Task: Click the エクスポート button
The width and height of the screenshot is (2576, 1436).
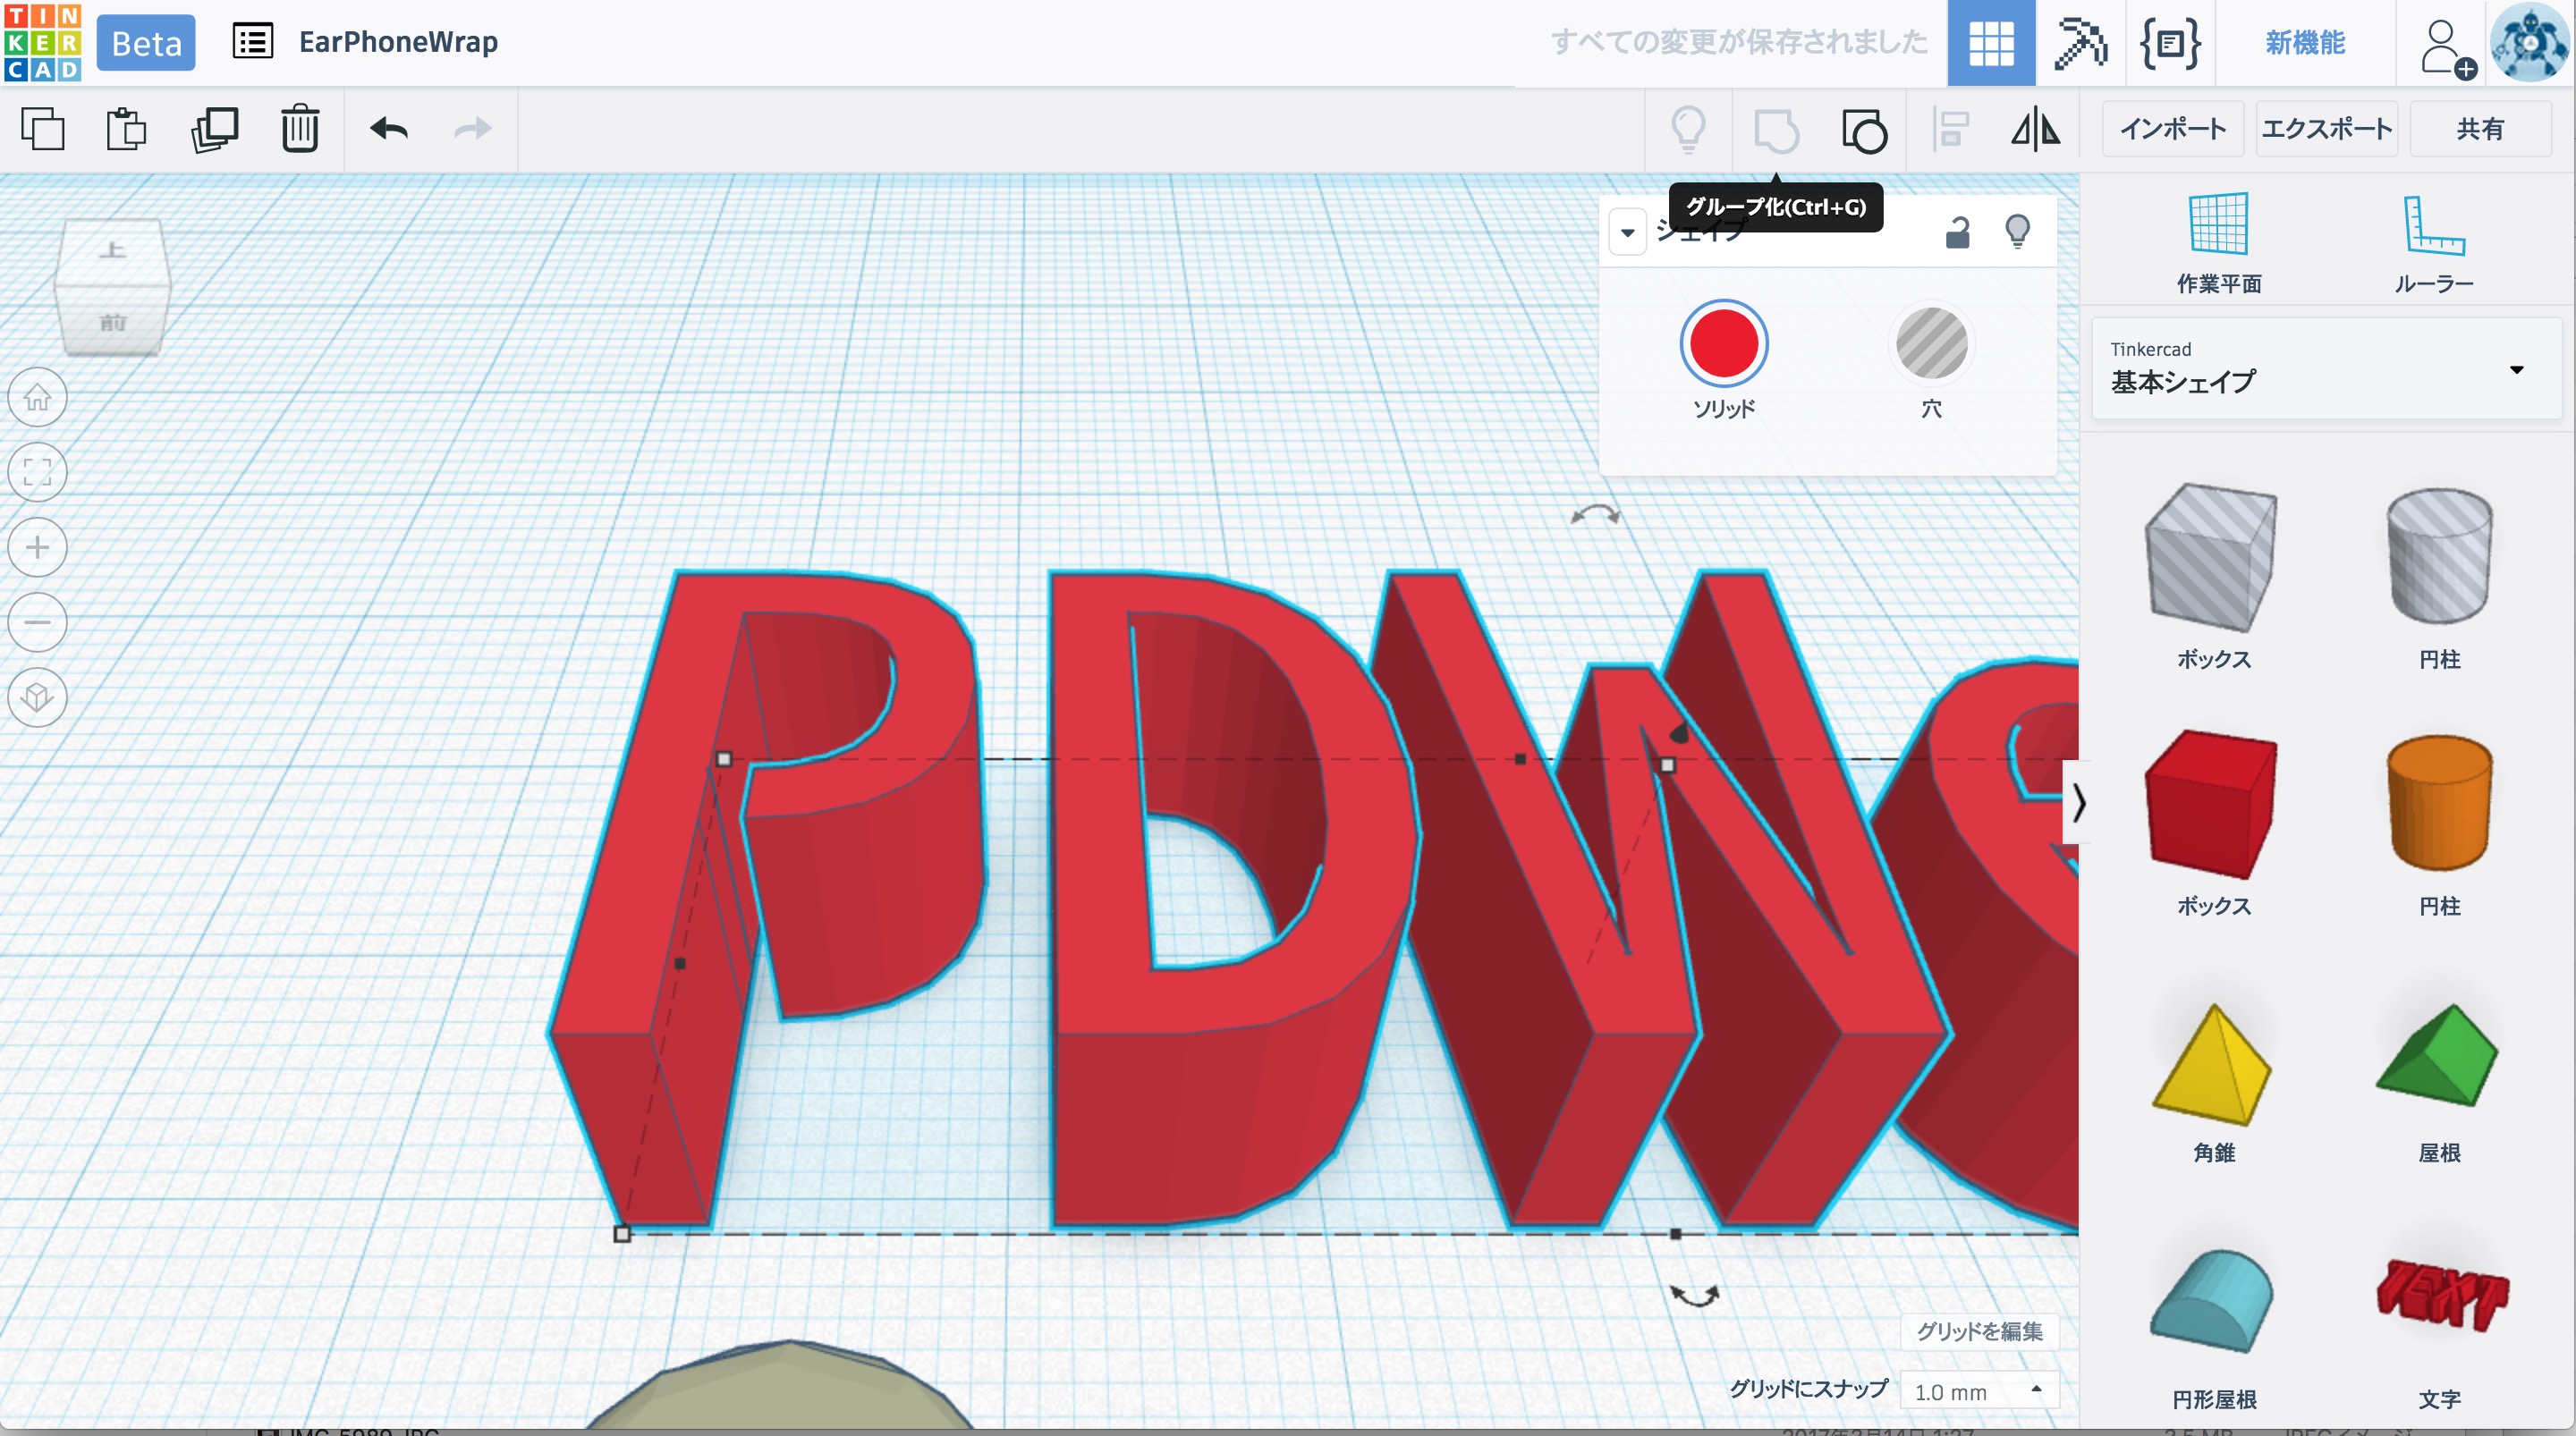Action: tap(2326, 129)
